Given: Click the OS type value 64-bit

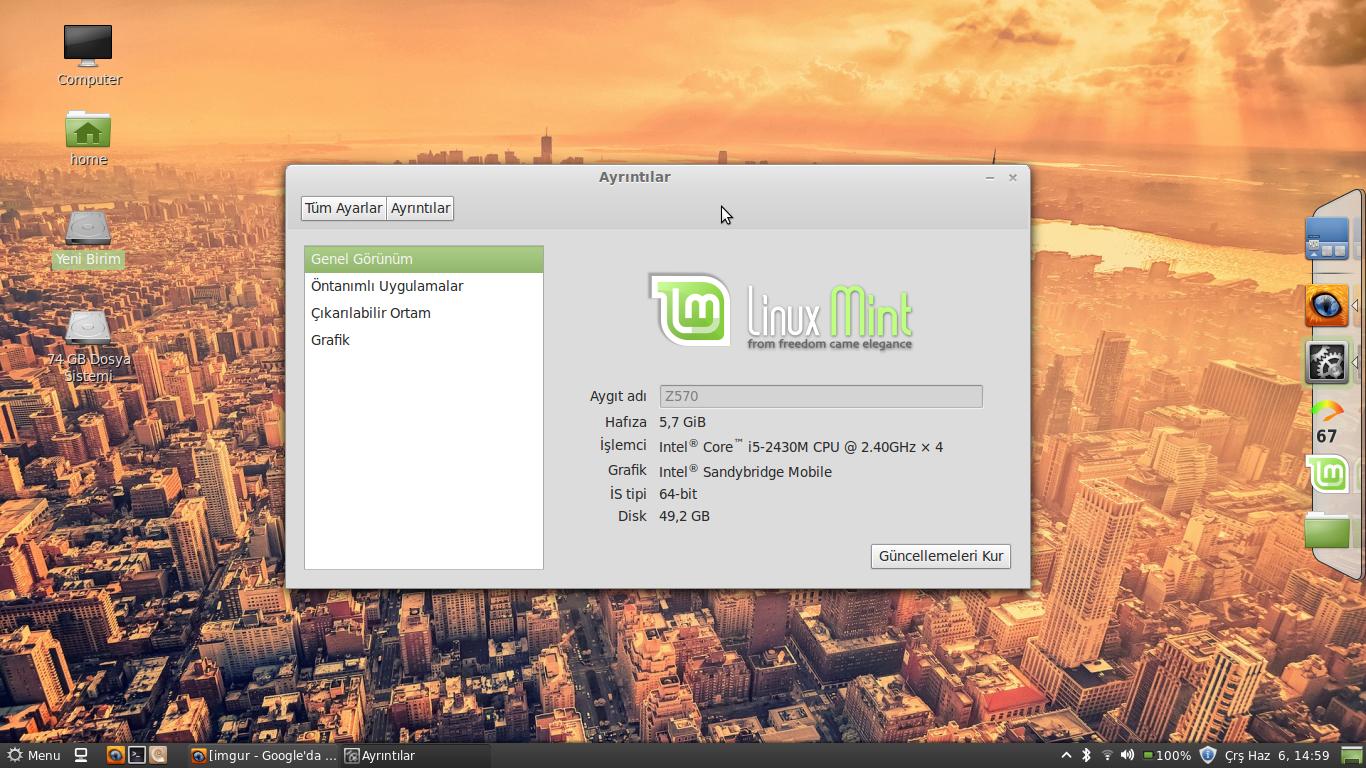Looking at the screenshot, I should 678,494.
